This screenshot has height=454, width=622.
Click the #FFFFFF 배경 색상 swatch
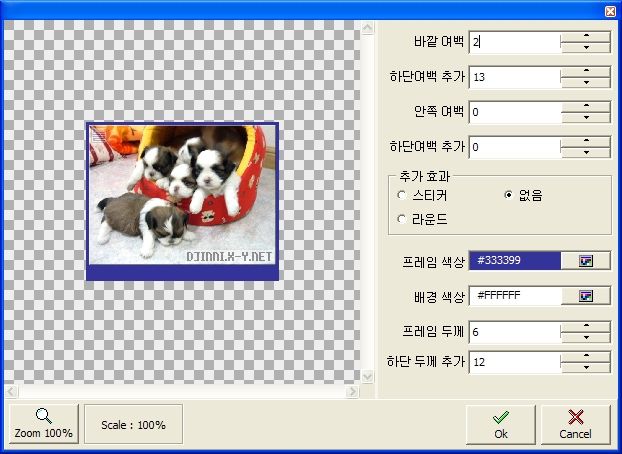[x=515, y=296]
